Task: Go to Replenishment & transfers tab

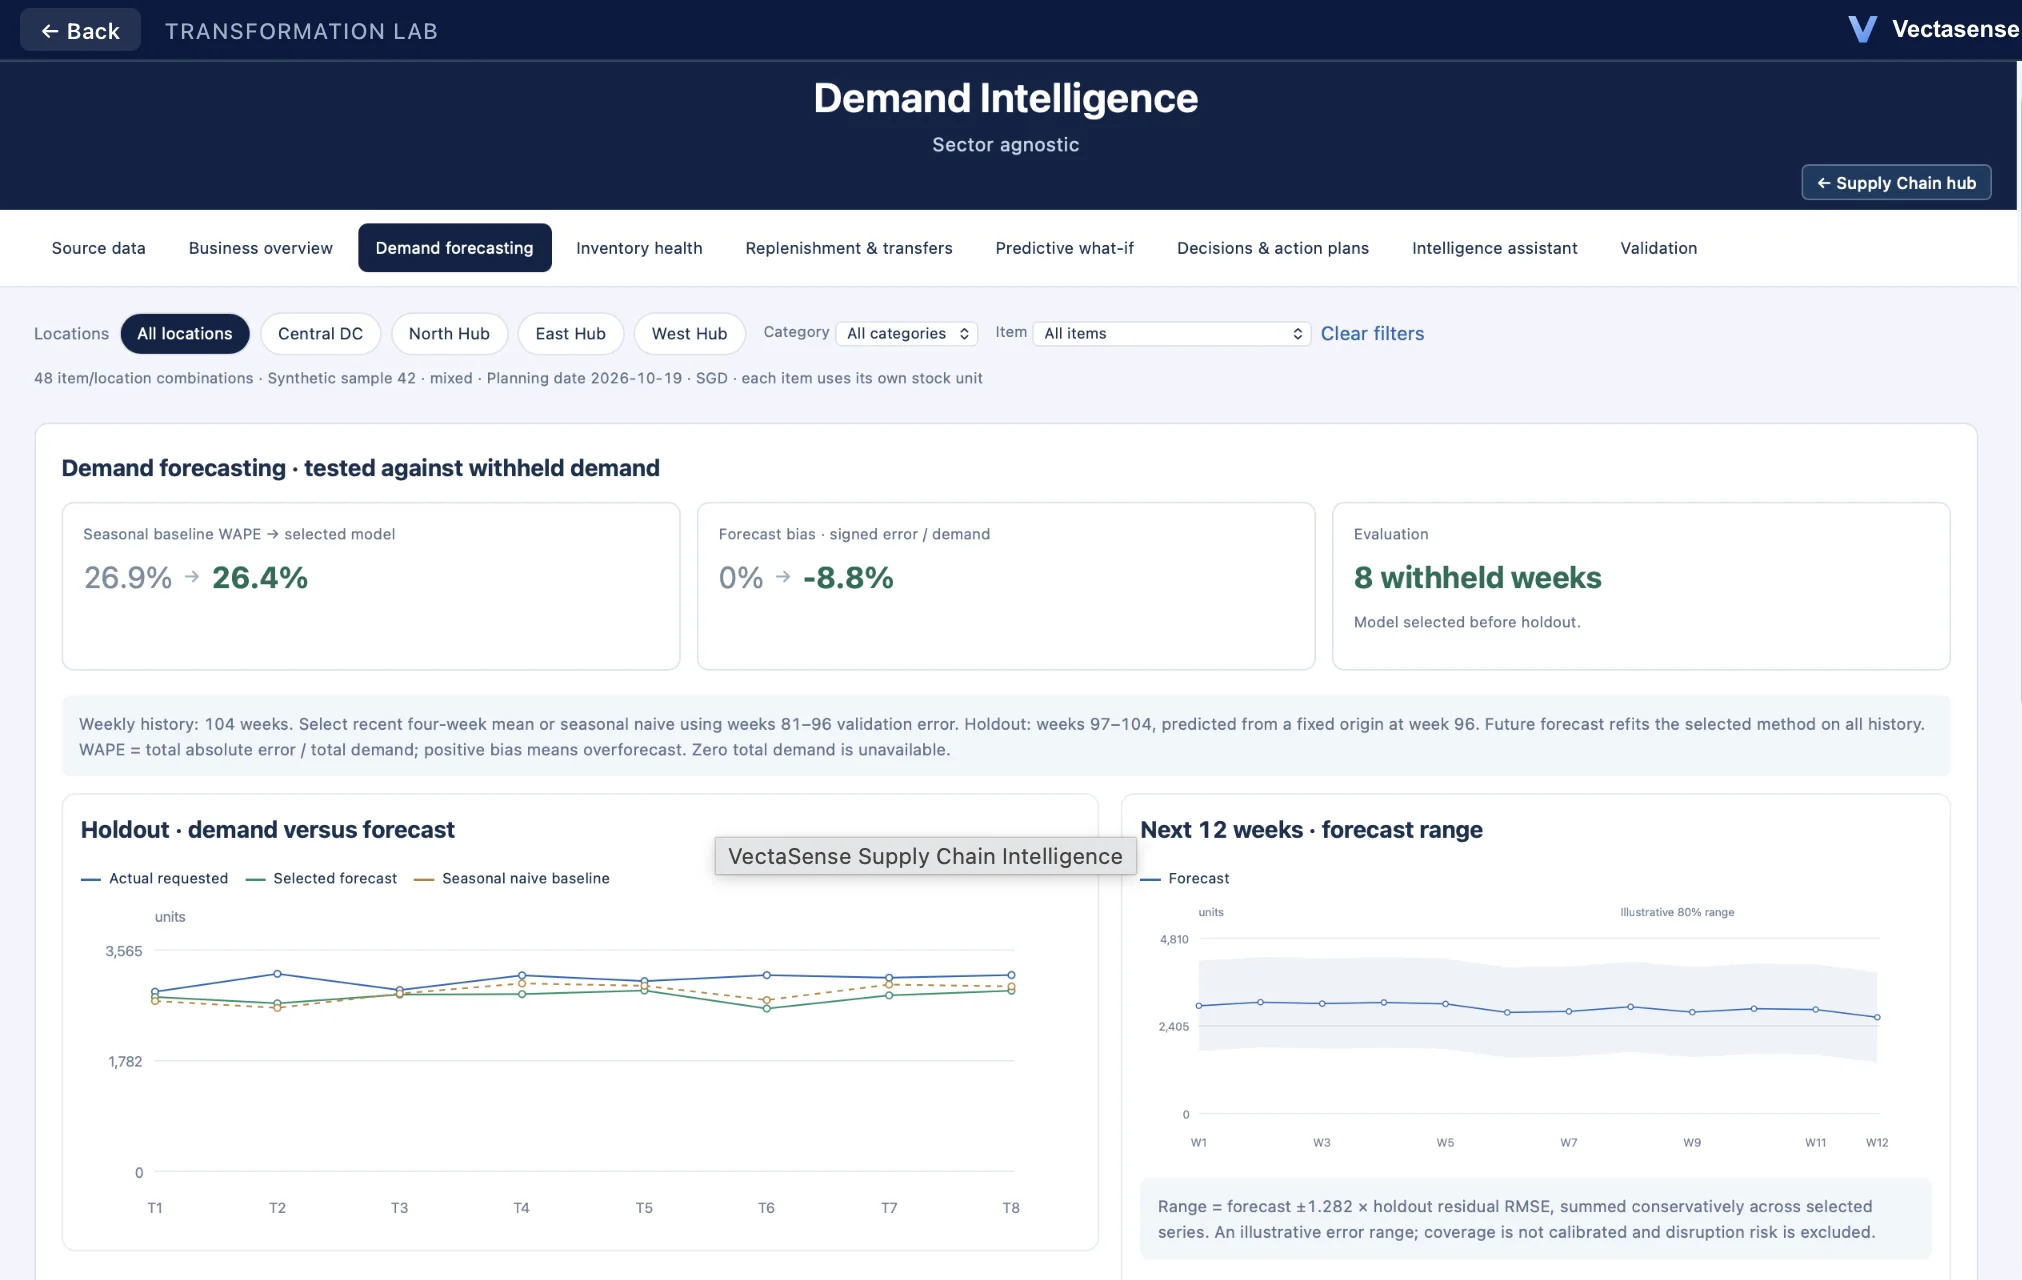Action: pos(849,248)
